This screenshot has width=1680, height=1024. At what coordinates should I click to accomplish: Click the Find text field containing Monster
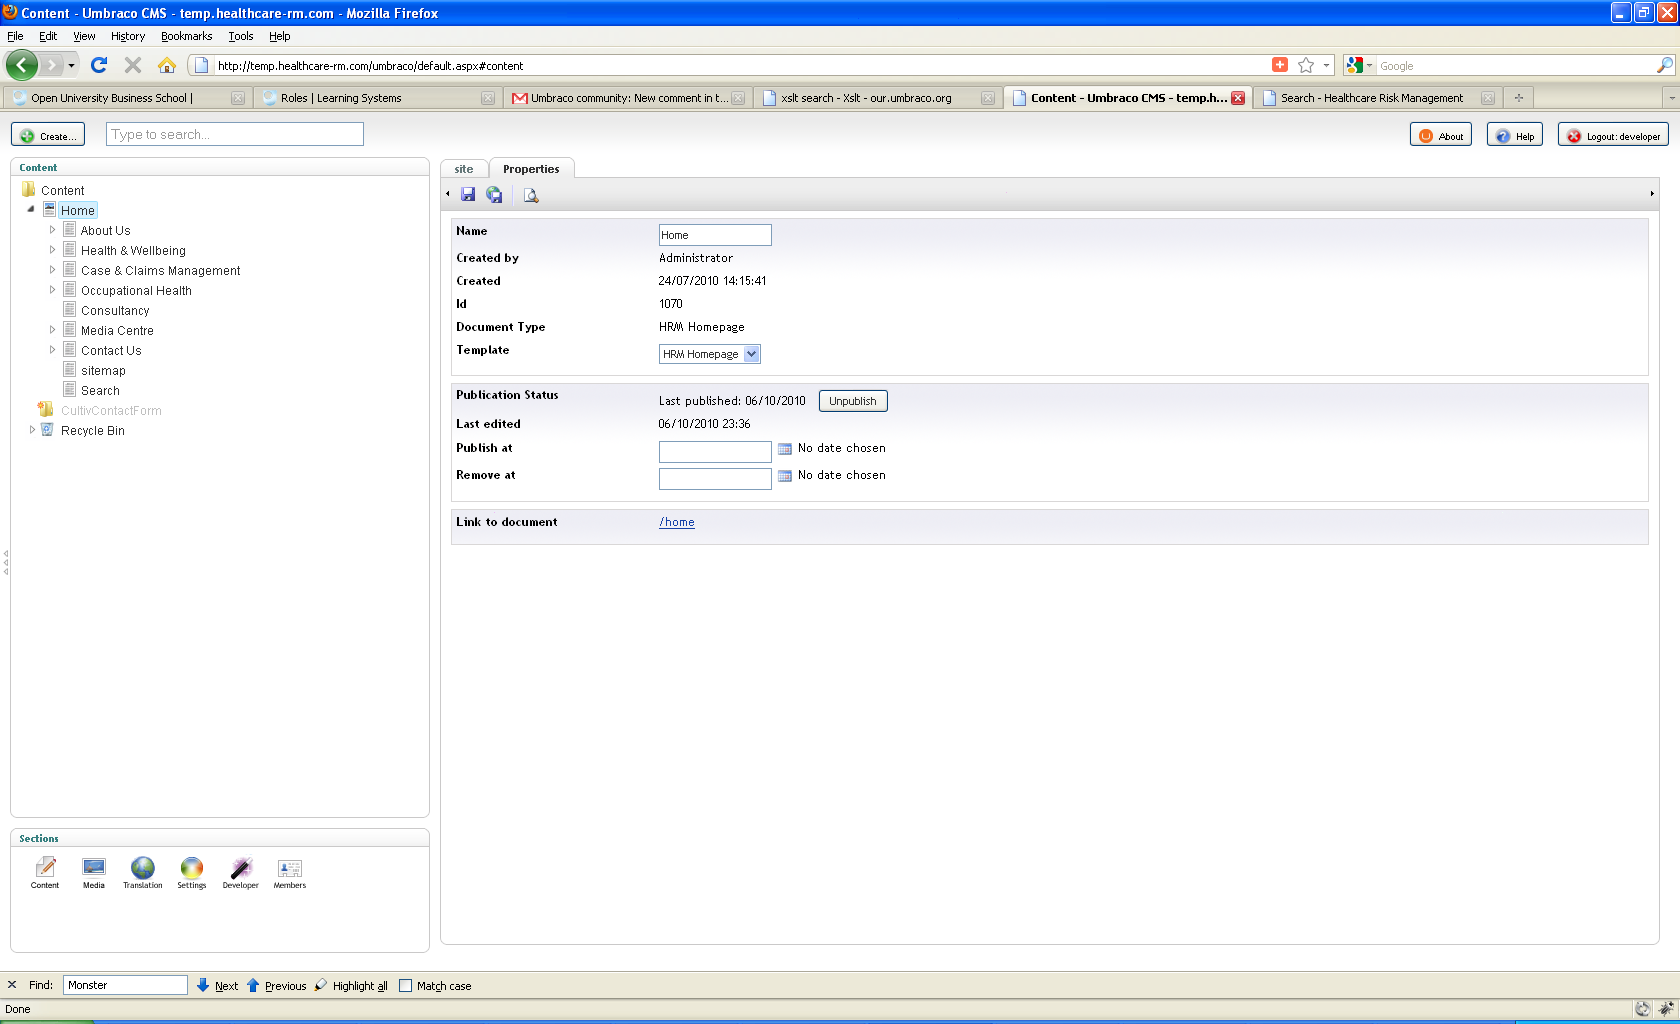point(125,985)
